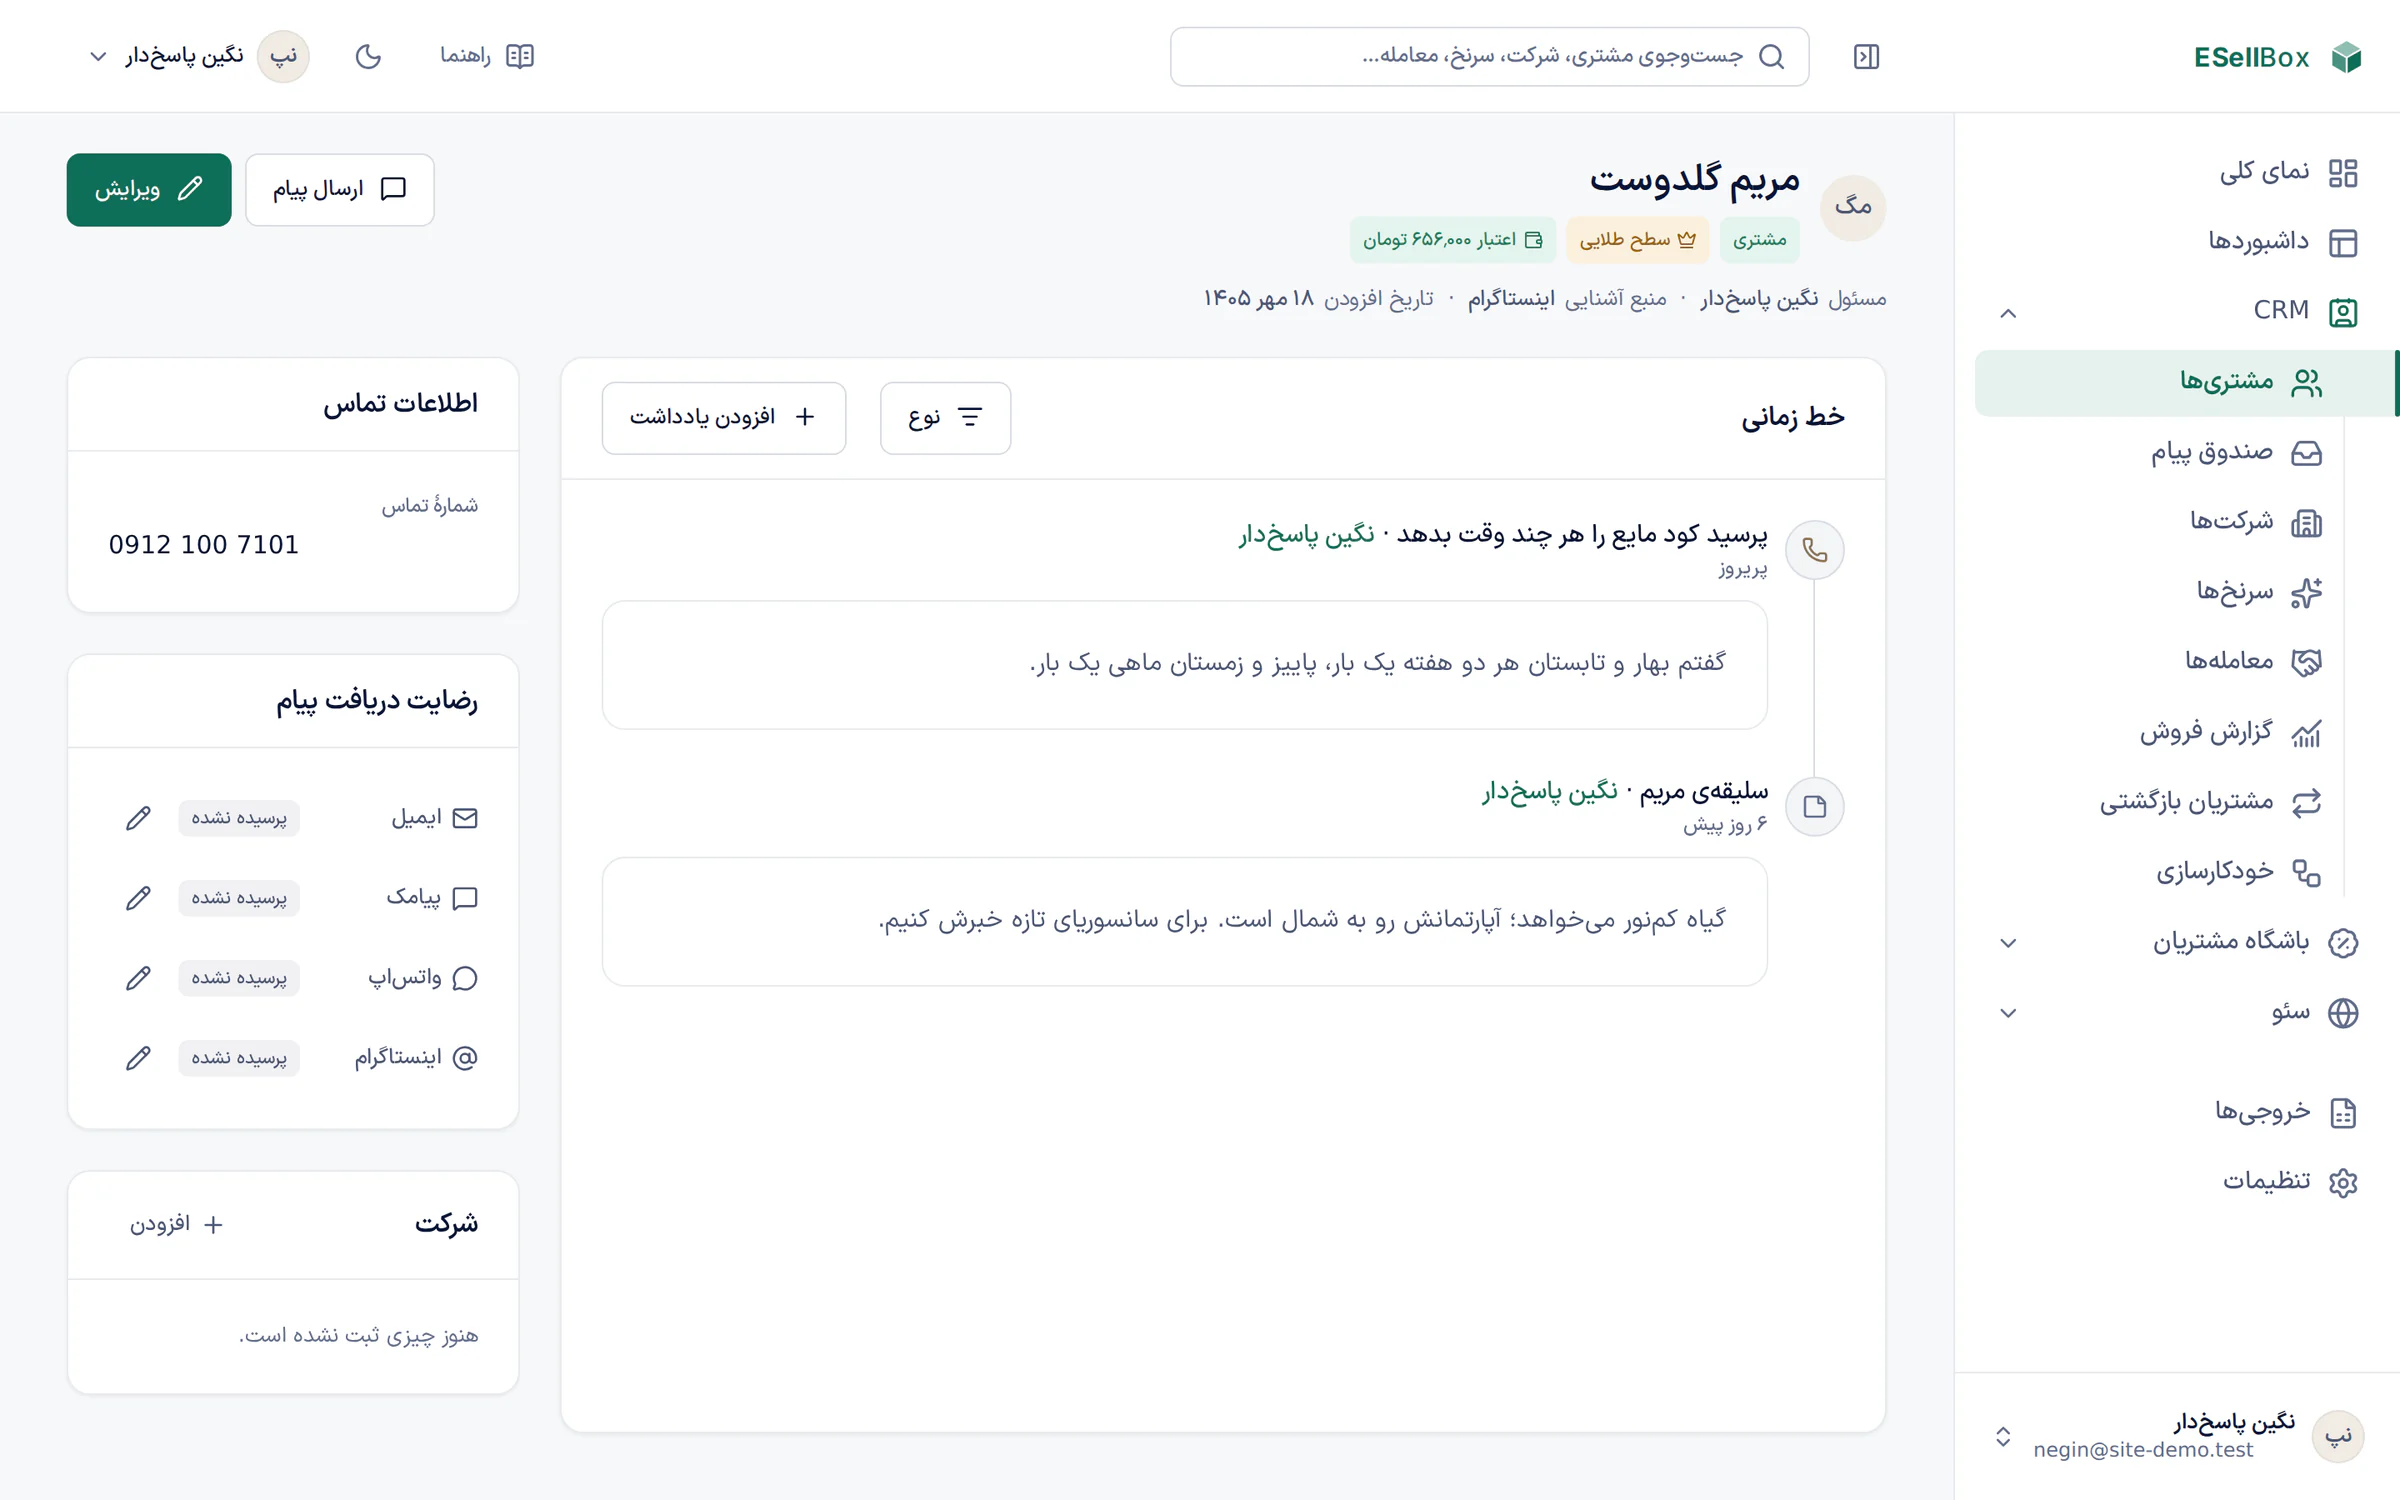Edit ایمیل consent pencil icon
The image size is (2400, 1500).
pyautogui.click(x=138, y=818)
